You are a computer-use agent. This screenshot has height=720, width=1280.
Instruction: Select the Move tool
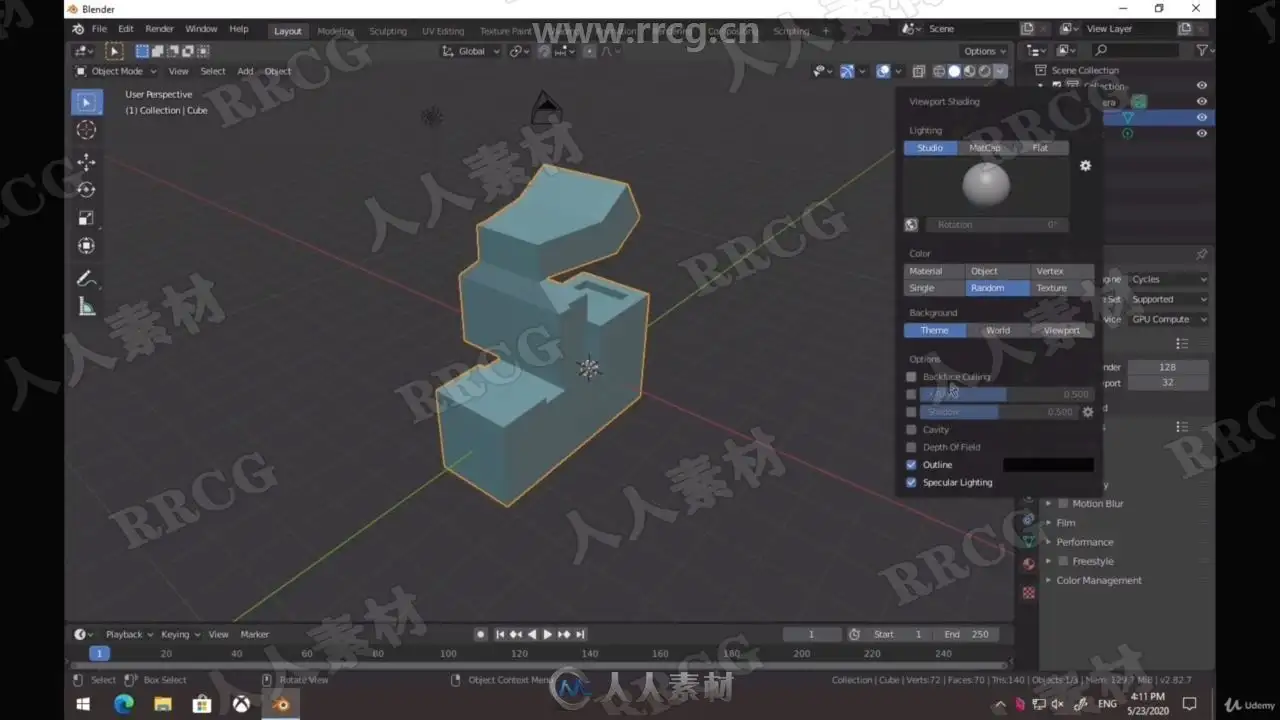click(x=86, y=162)
